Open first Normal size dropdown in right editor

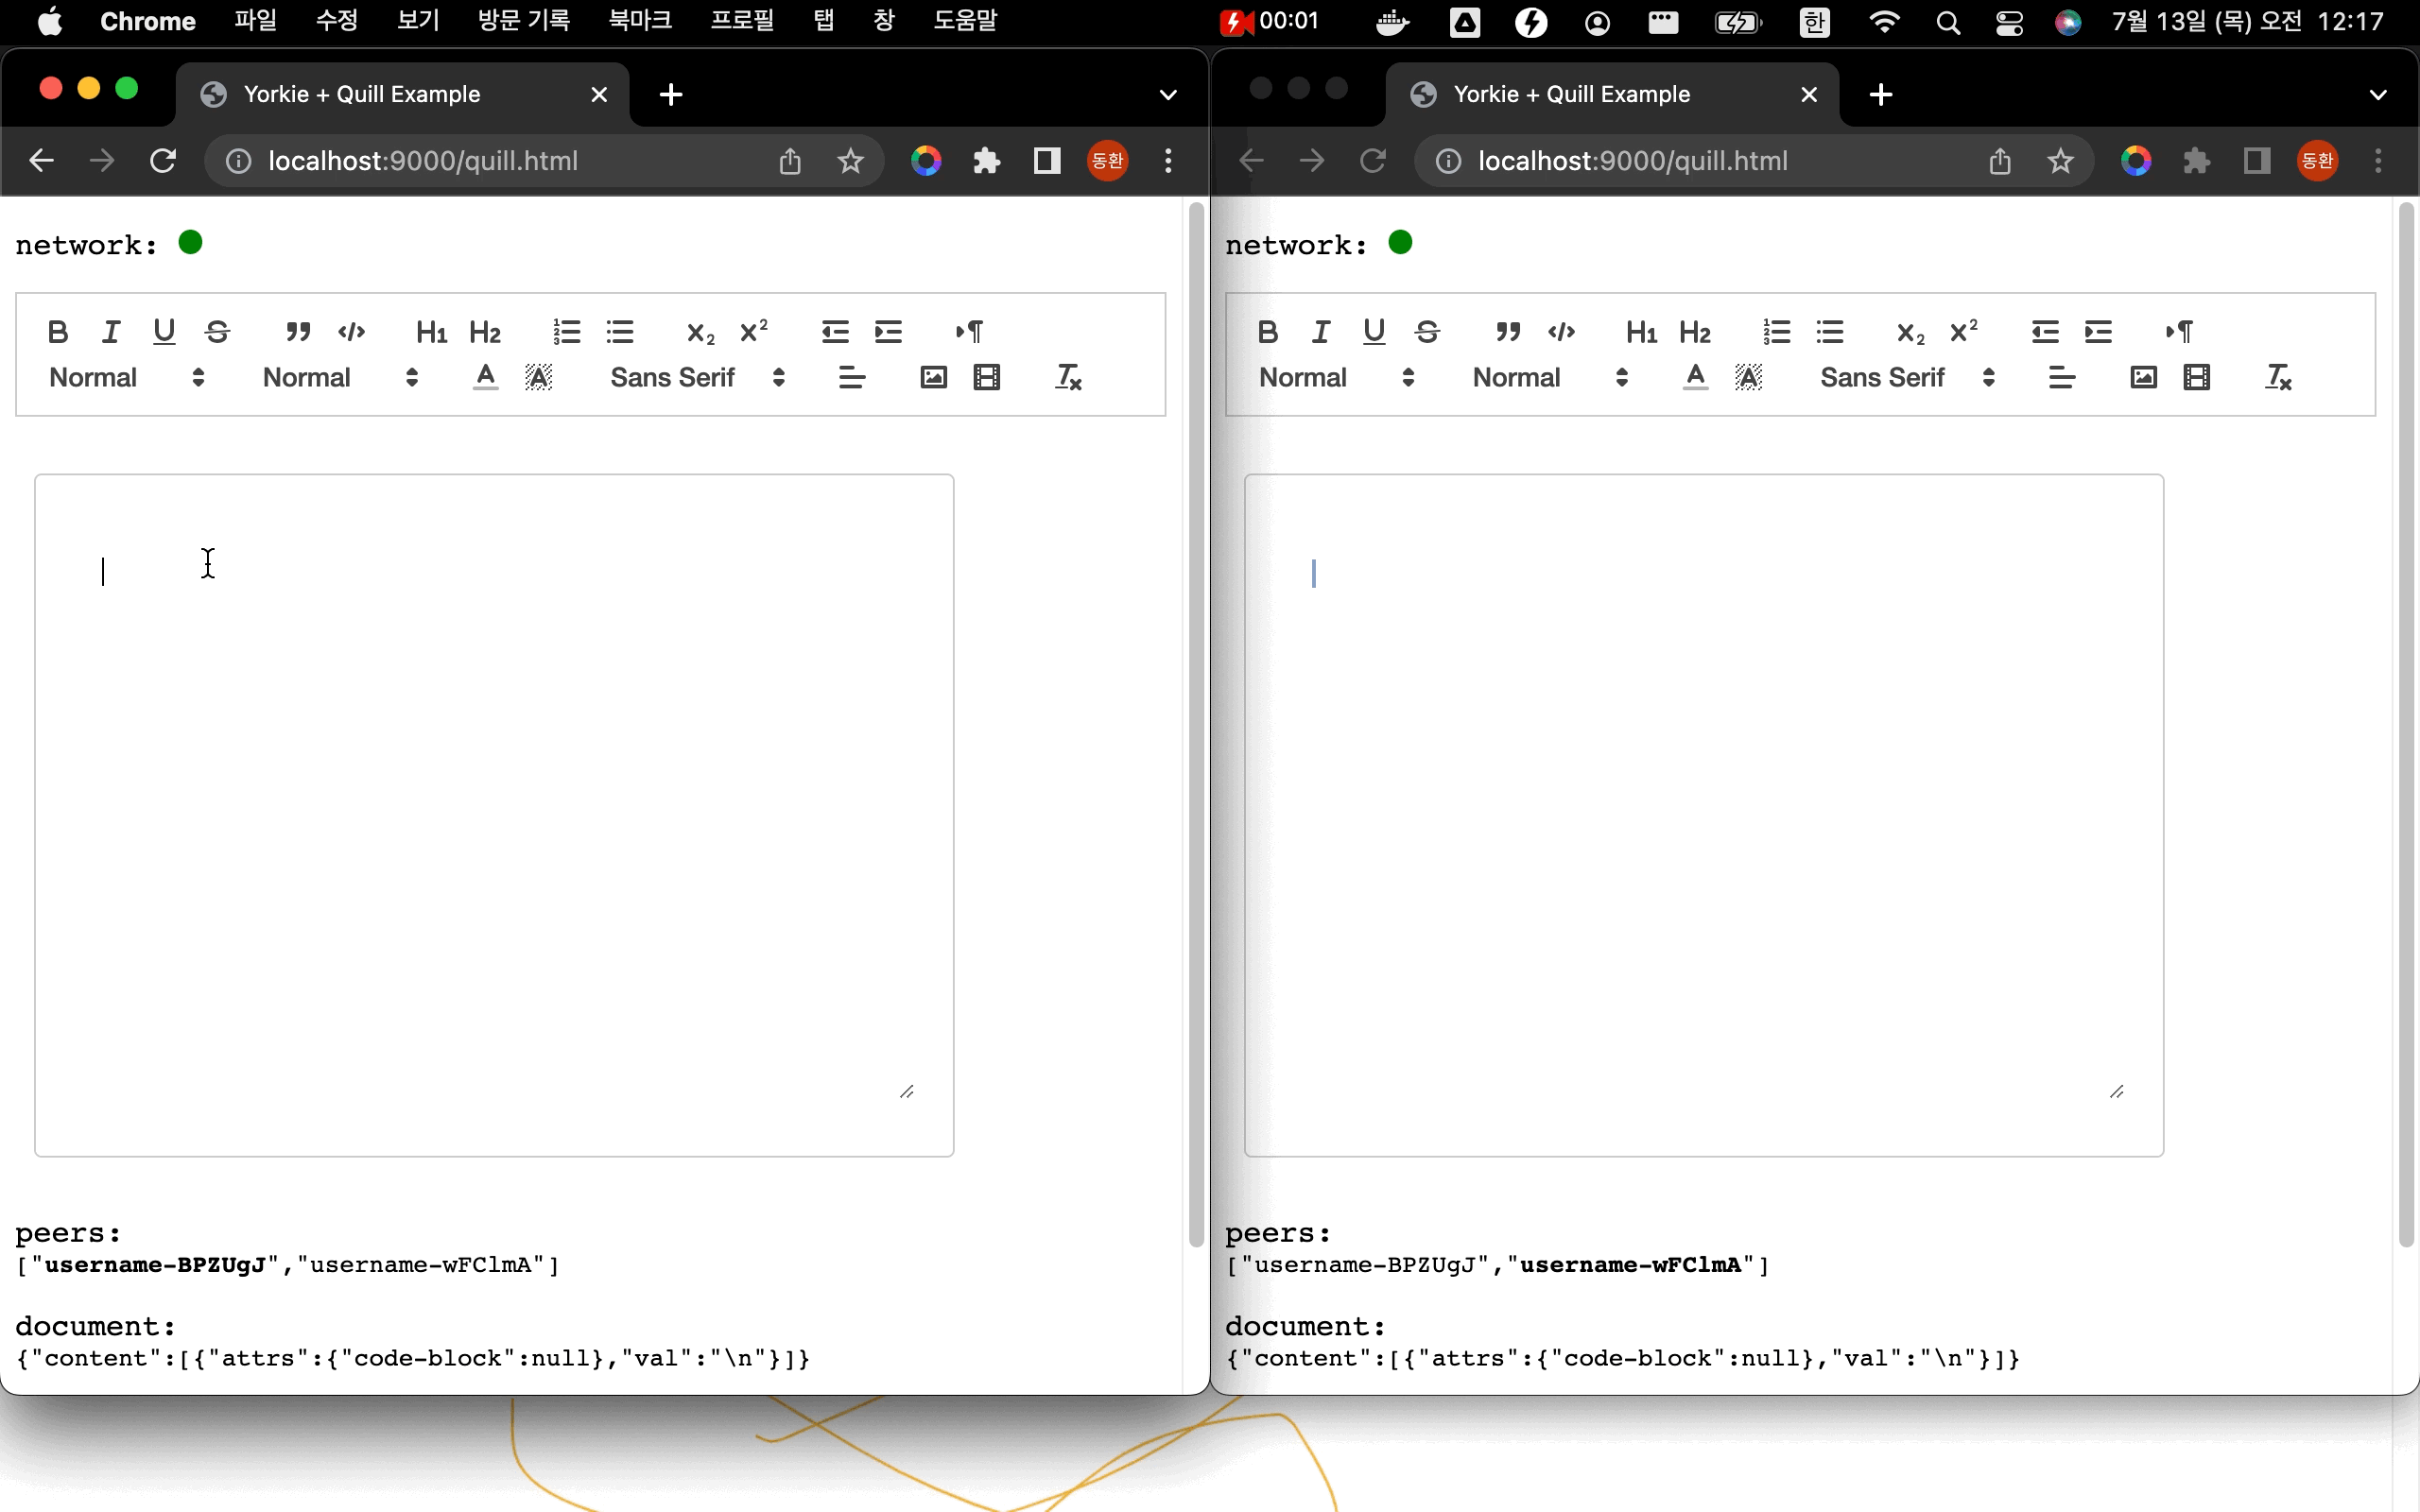[1336, 377]
